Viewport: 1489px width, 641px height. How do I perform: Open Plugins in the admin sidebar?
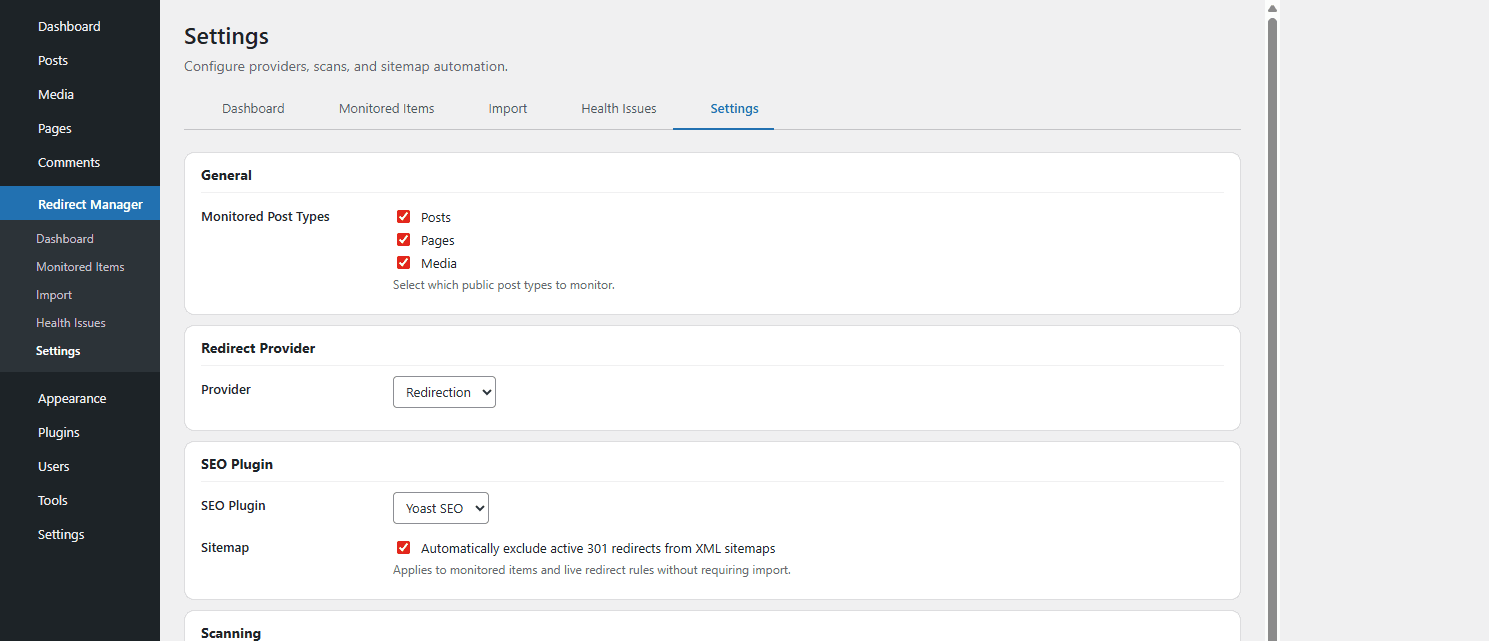click(59, 432)
